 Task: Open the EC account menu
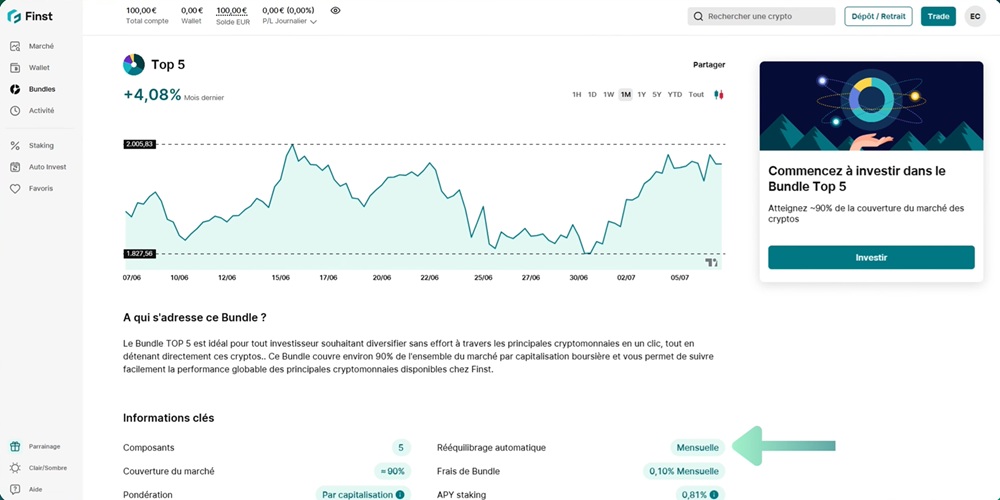tap(974, 16)
